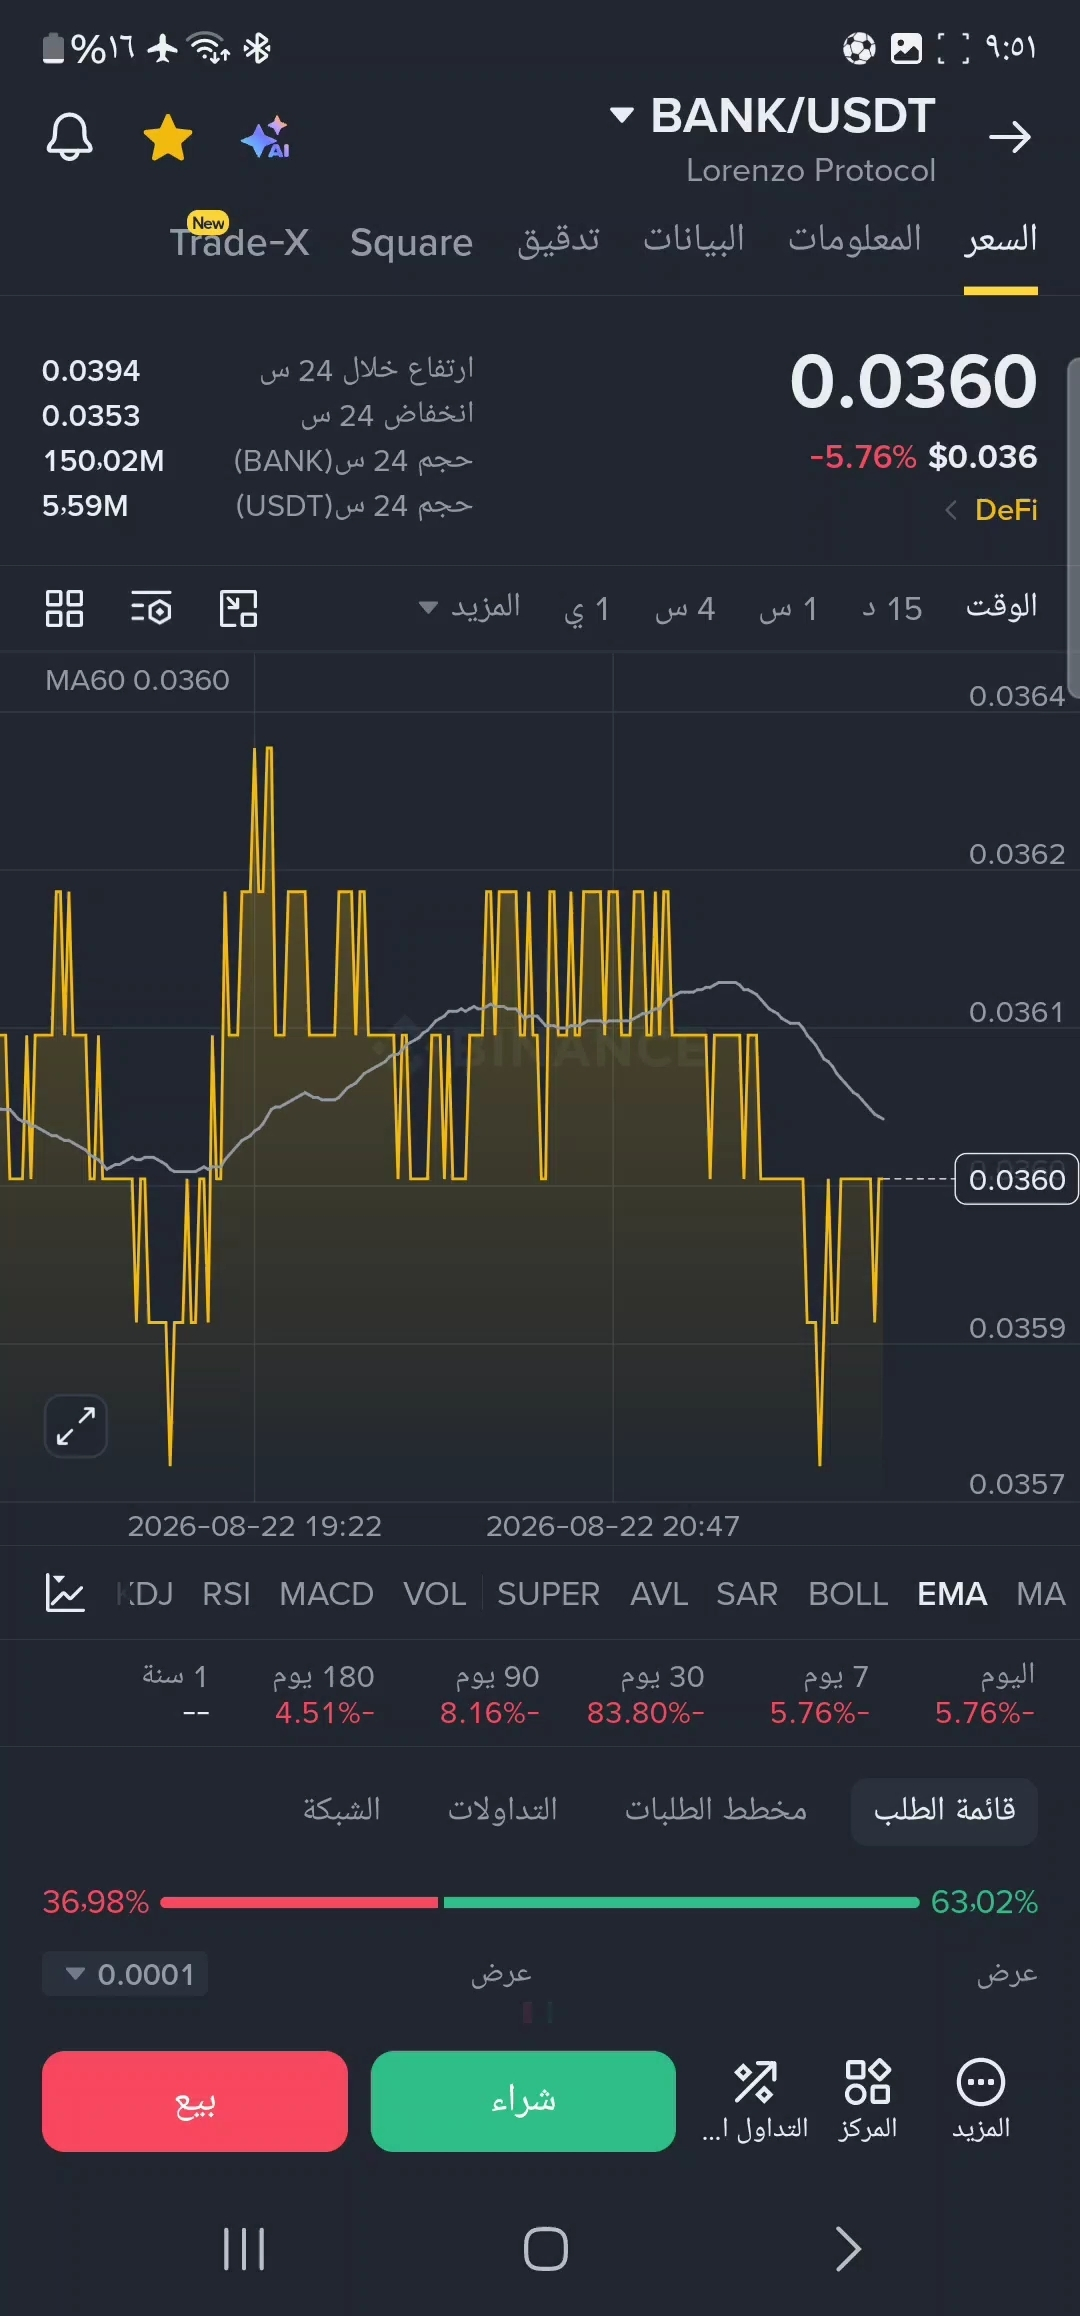Open the التداول trading tools icon
1080x2316 pixels.
[x=755, y=2100]
